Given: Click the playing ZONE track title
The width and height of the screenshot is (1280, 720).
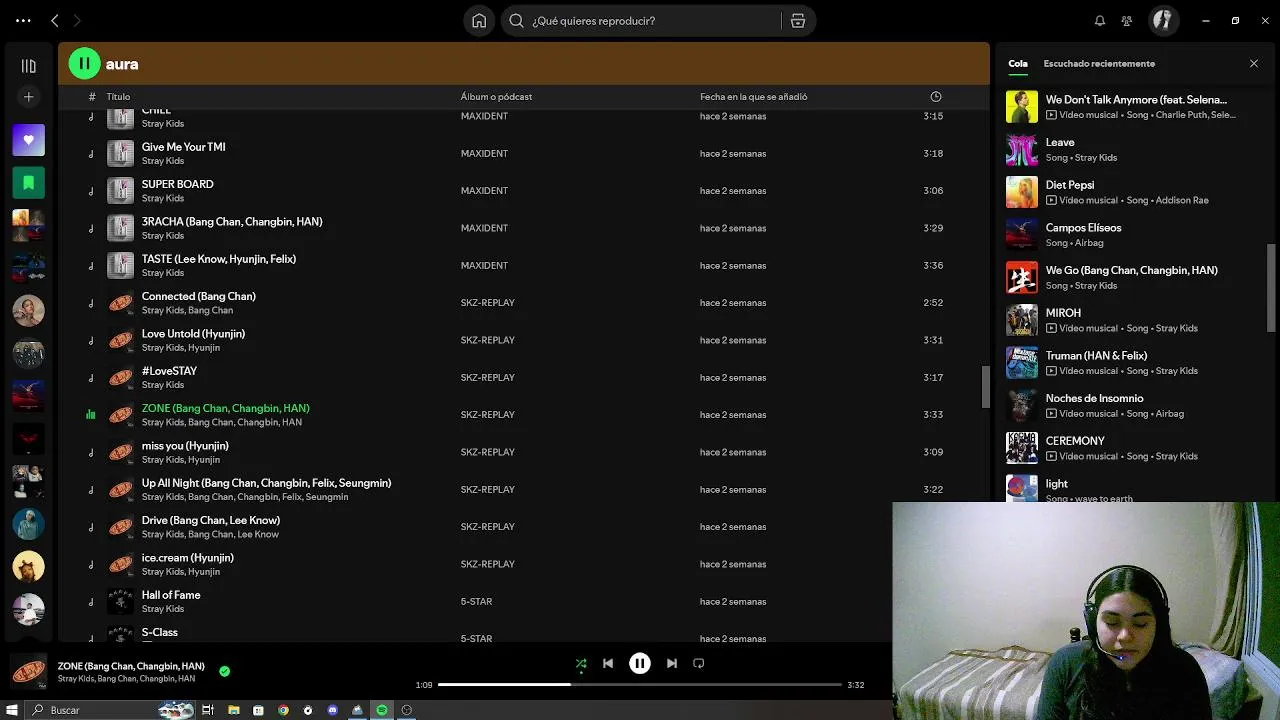Looking at the screenshot, I should tap(225, 408).
